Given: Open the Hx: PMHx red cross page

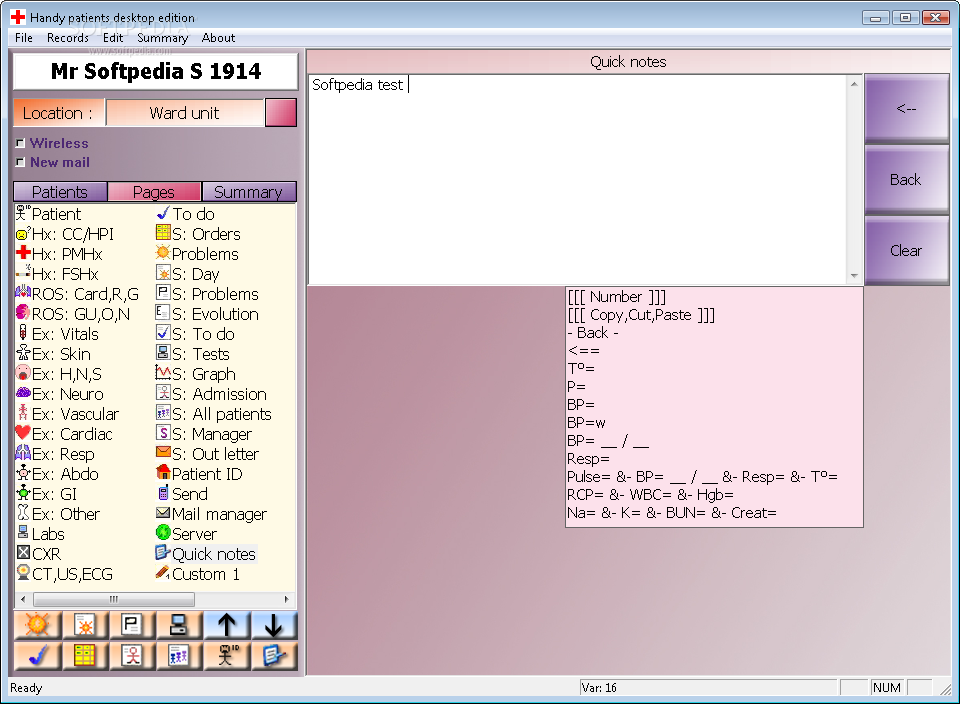Looking at the screenshot, I should (59, 254).
